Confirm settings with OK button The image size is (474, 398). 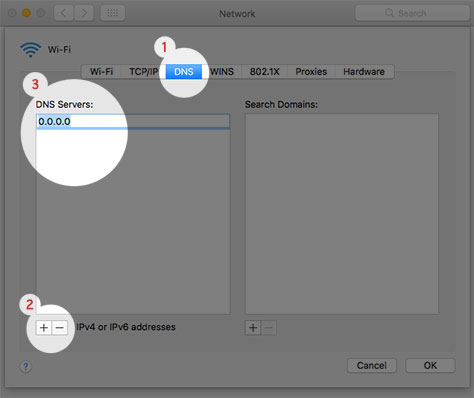click(430, 366)
